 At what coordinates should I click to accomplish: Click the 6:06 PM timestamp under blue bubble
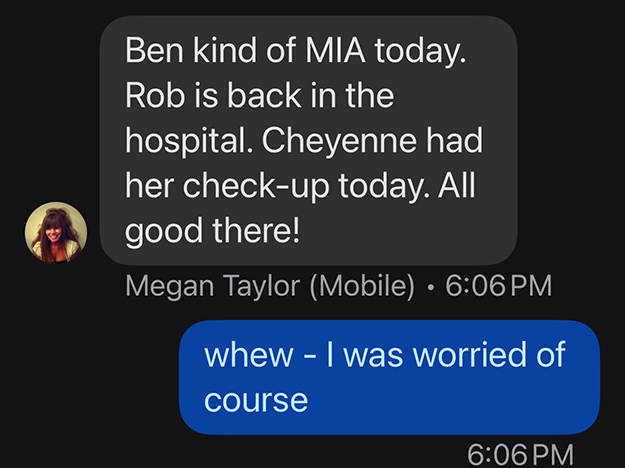522,453
